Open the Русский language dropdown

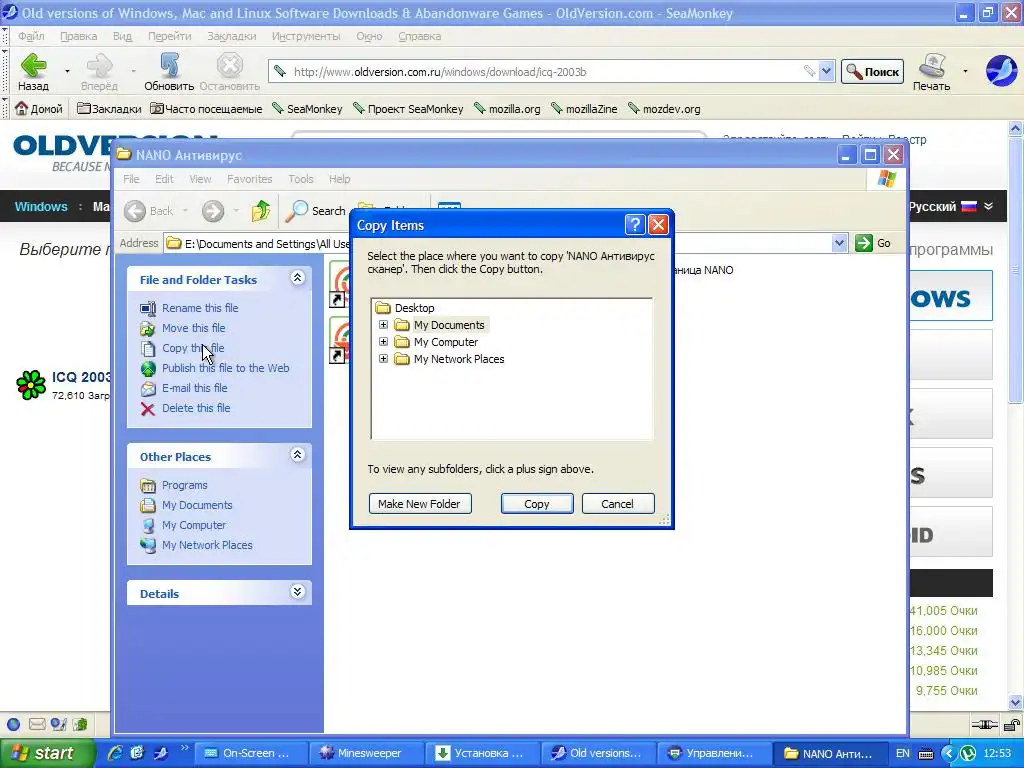click(x=952, y=206)
